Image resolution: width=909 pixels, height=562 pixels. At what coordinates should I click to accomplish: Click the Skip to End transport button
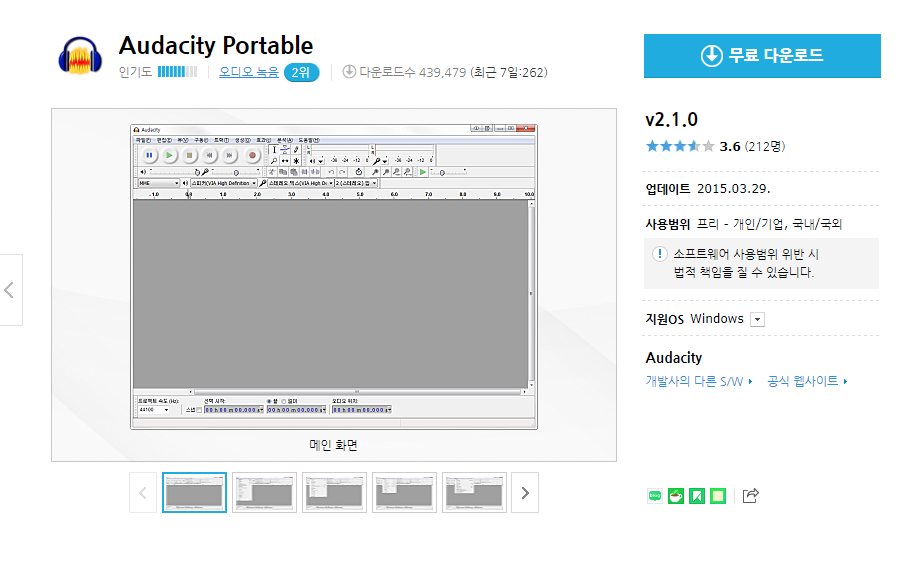229,155
